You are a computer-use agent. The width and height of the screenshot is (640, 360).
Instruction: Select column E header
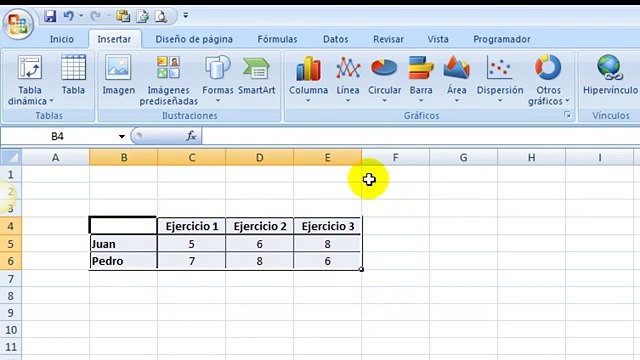(x=327, y=158)
